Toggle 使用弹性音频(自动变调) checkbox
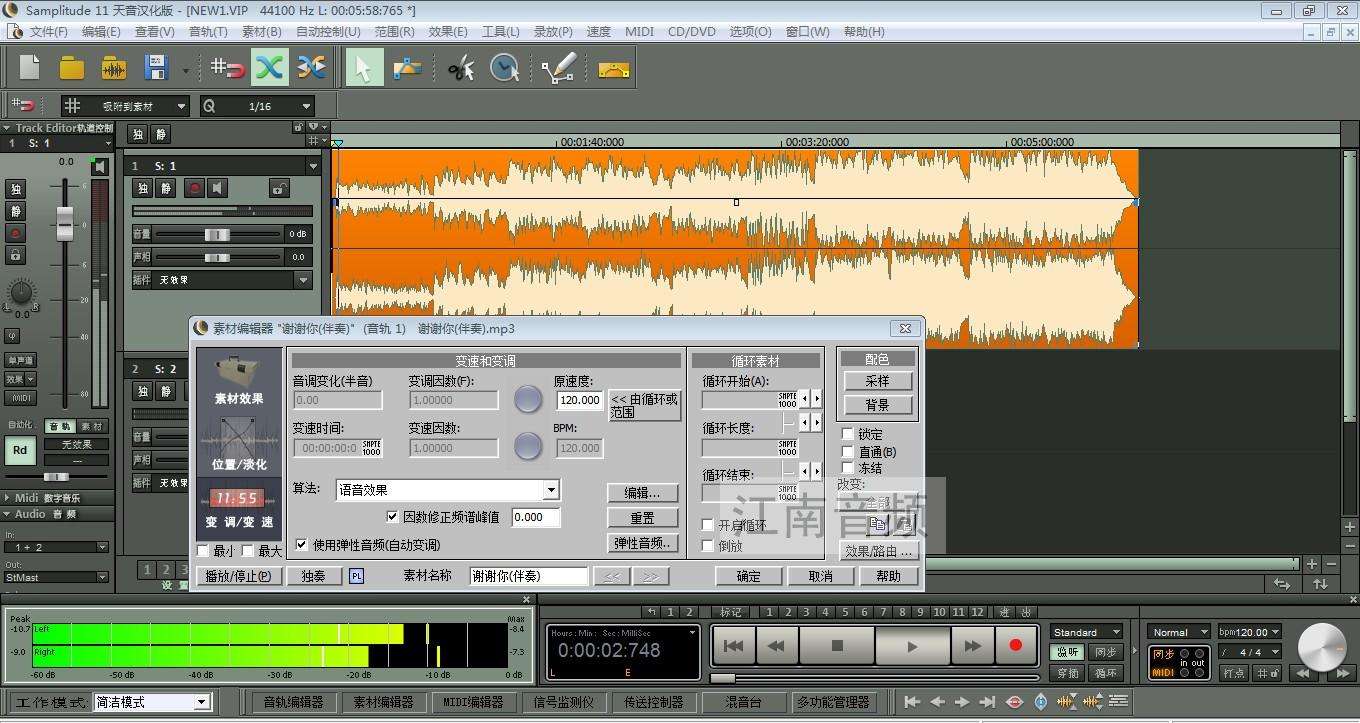 tap(302, 545)
